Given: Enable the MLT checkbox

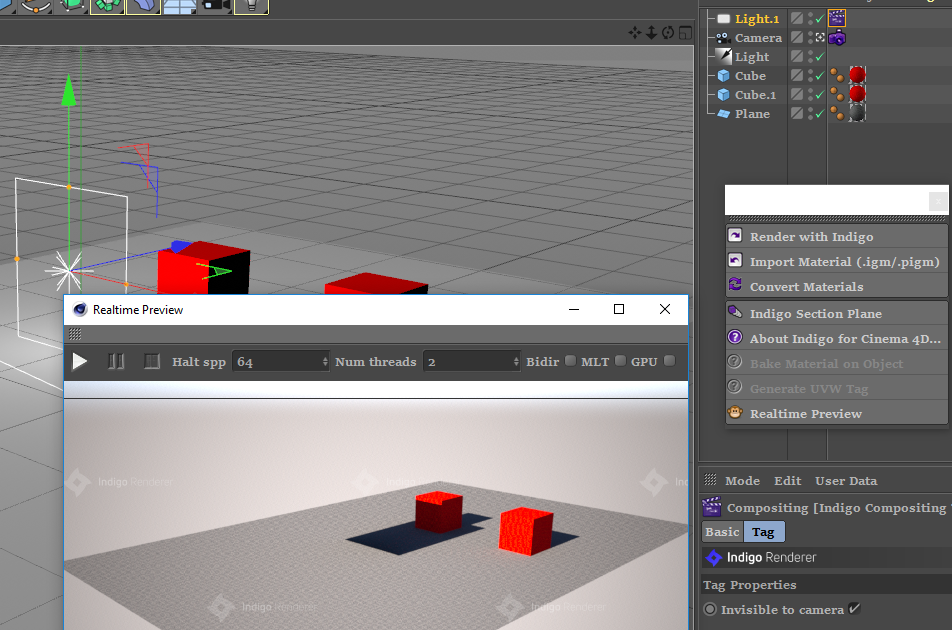Looking at the screenshot, I should (620, 362).
